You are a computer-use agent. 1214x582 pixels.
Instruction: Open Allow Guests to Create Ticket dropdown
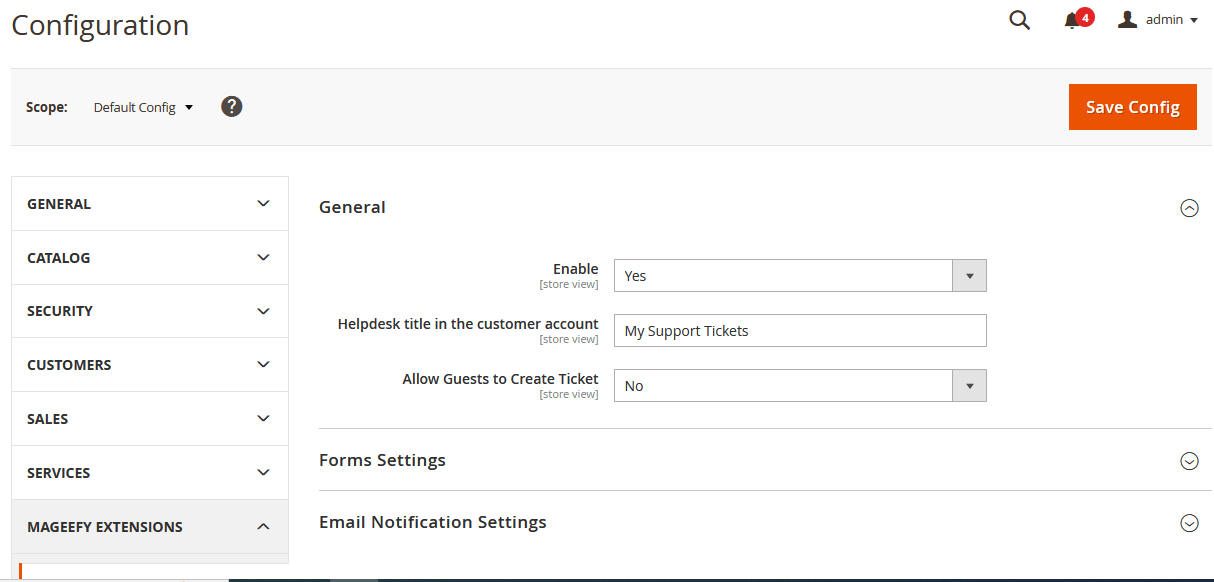(x=800, y=386)
